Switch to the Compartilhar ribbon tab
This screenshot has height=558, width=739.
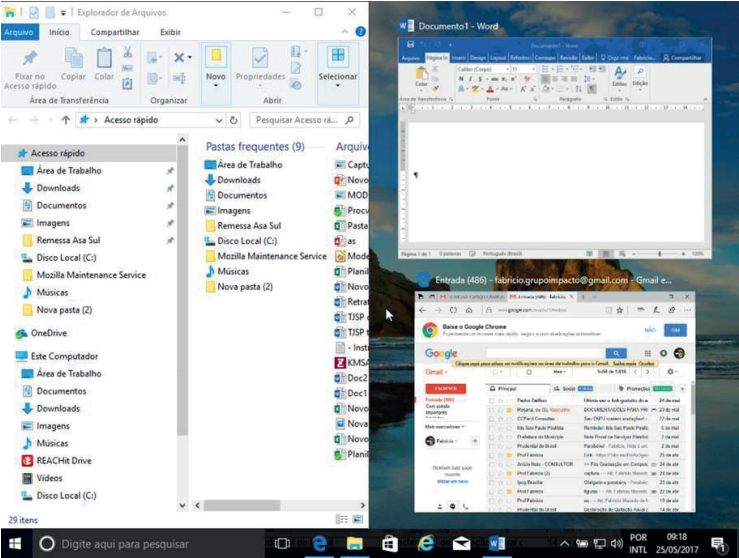click(x=115, y=32)
